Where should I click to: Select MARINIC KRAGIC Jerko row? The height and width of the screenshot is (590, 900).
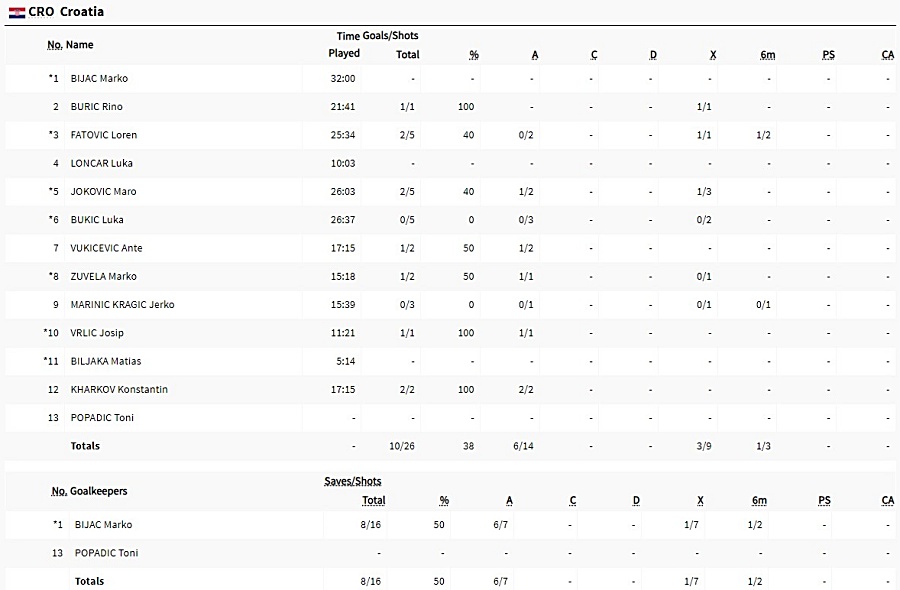(450, 305)
